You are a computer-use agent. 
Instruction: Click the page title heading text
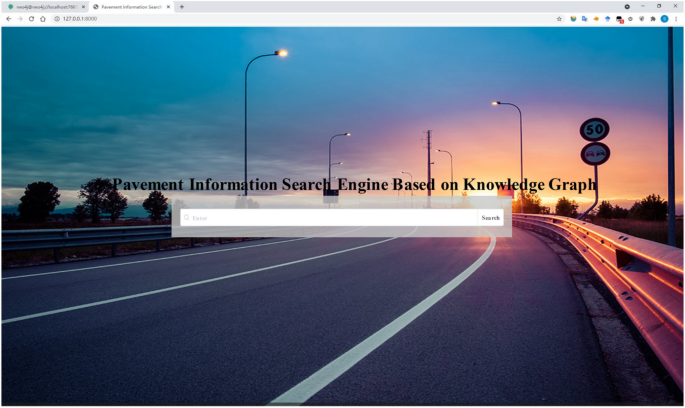click(x=354, y=185)
